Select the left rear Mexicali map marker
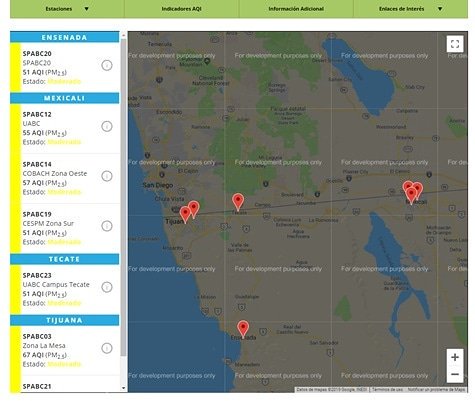The image size is (475, 401). (x=407, y=186)
